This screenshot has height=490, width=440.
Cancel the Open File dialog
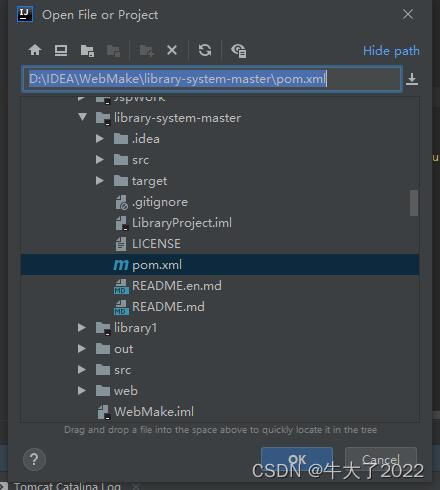[x=381, y=460]
